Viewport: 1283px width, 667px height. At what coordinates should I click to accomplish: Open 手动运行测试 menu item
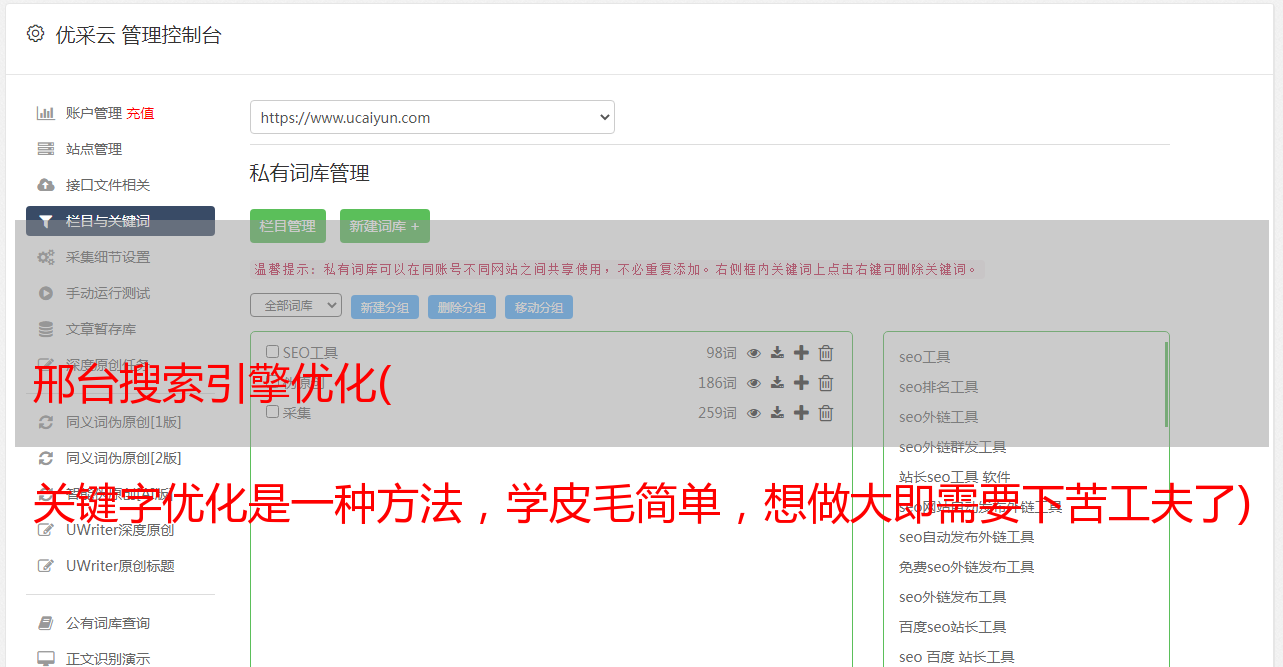[x=108, y=293]
